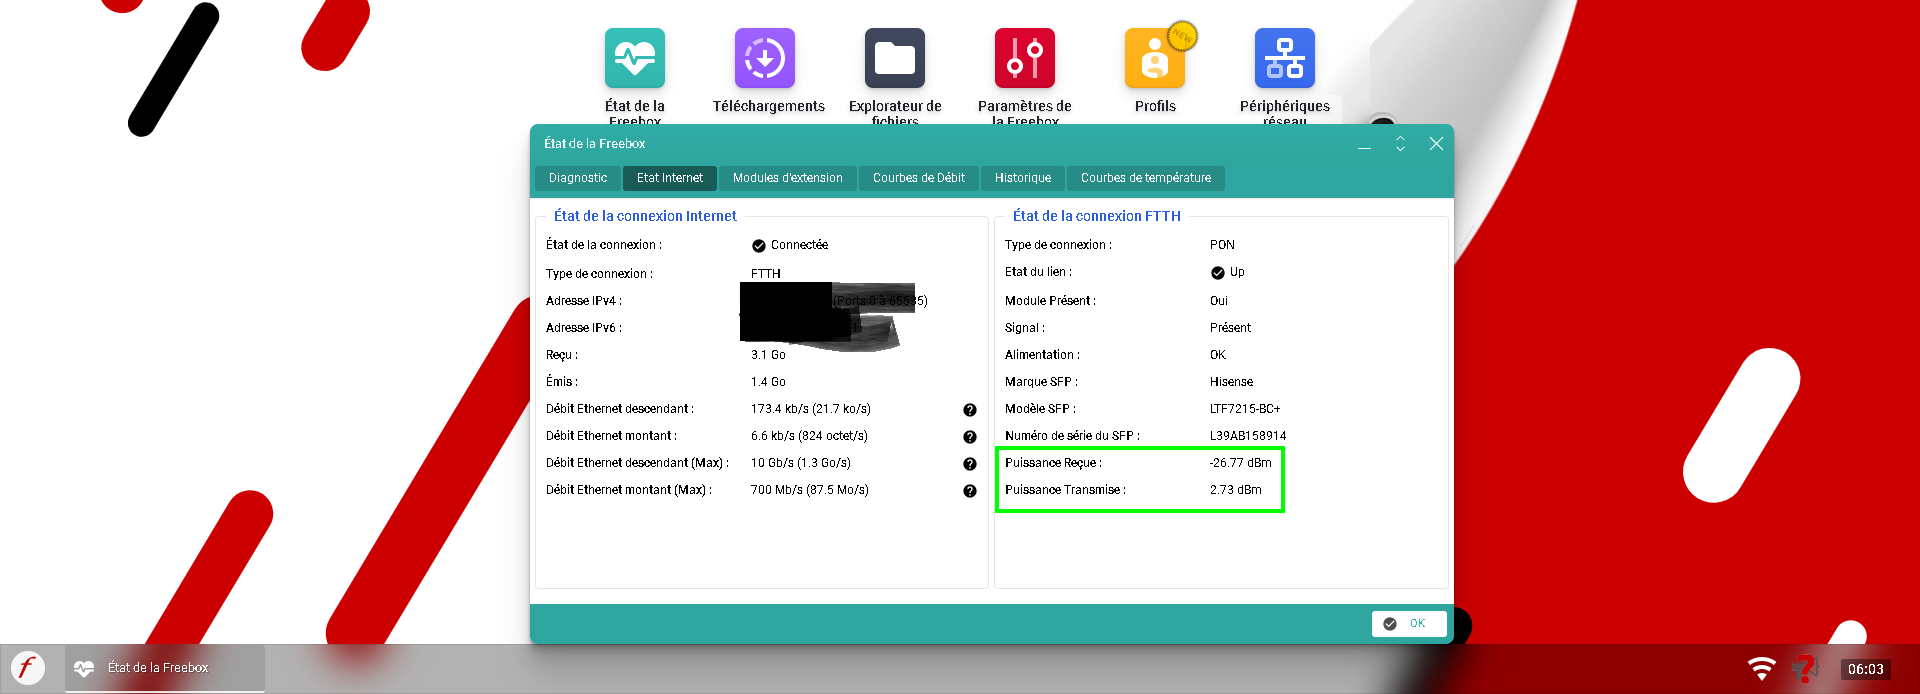
Task: Click the 10 Gb/s (1.3 Go/s) value
Action: (801, 463)
